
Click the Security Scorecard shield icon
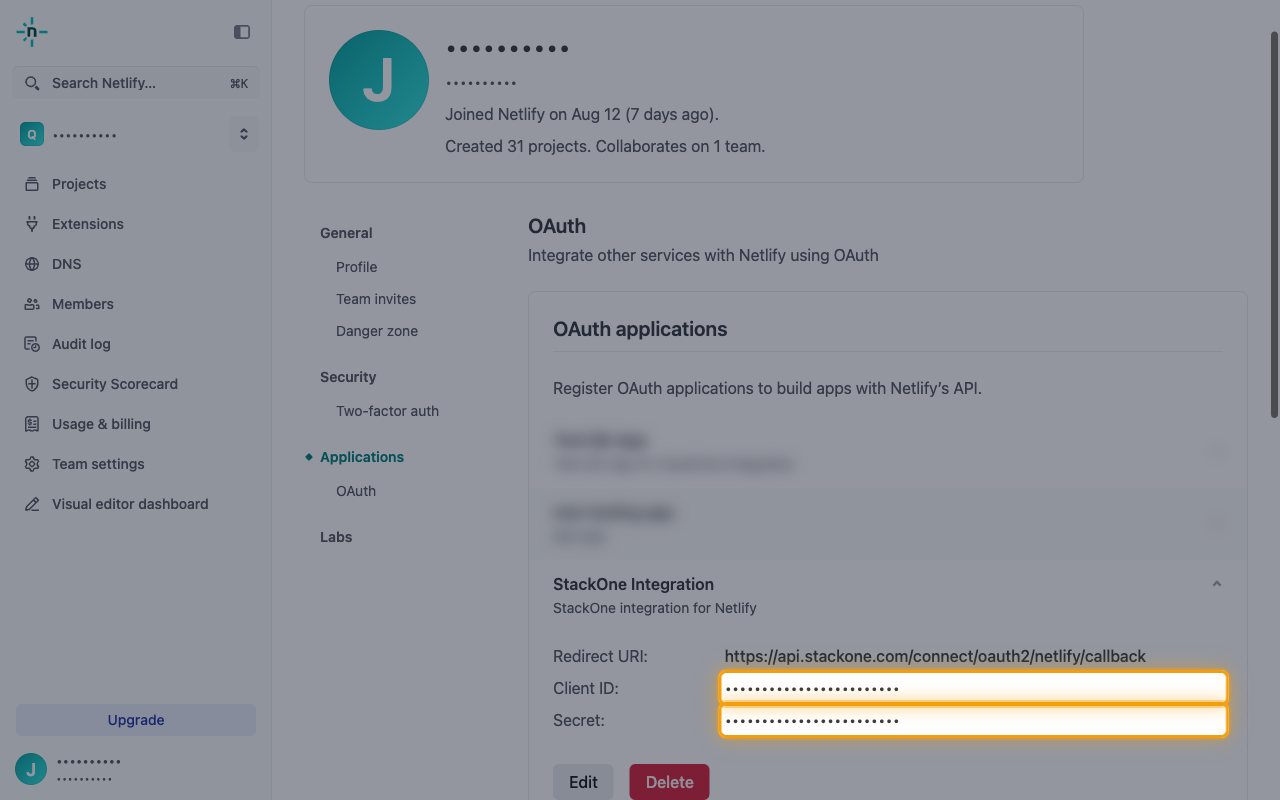click(x=32, y=384)
